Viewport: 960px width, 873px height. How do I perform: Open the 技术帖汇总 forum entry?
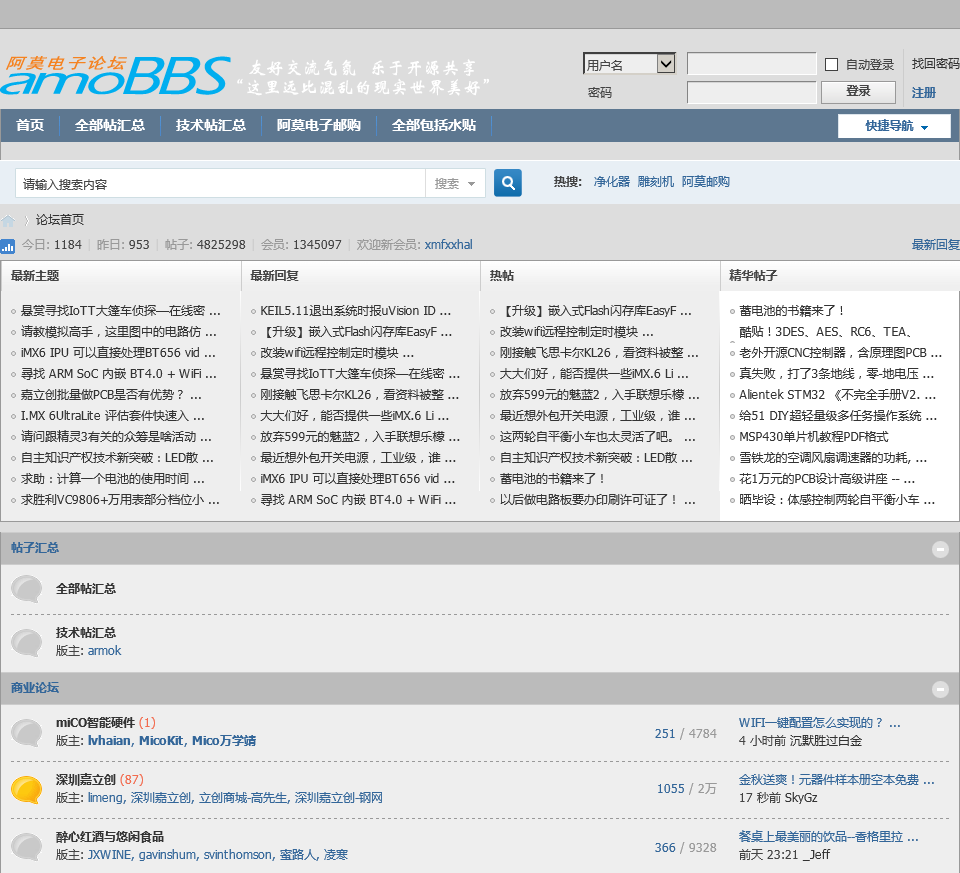tap(86, 632)
